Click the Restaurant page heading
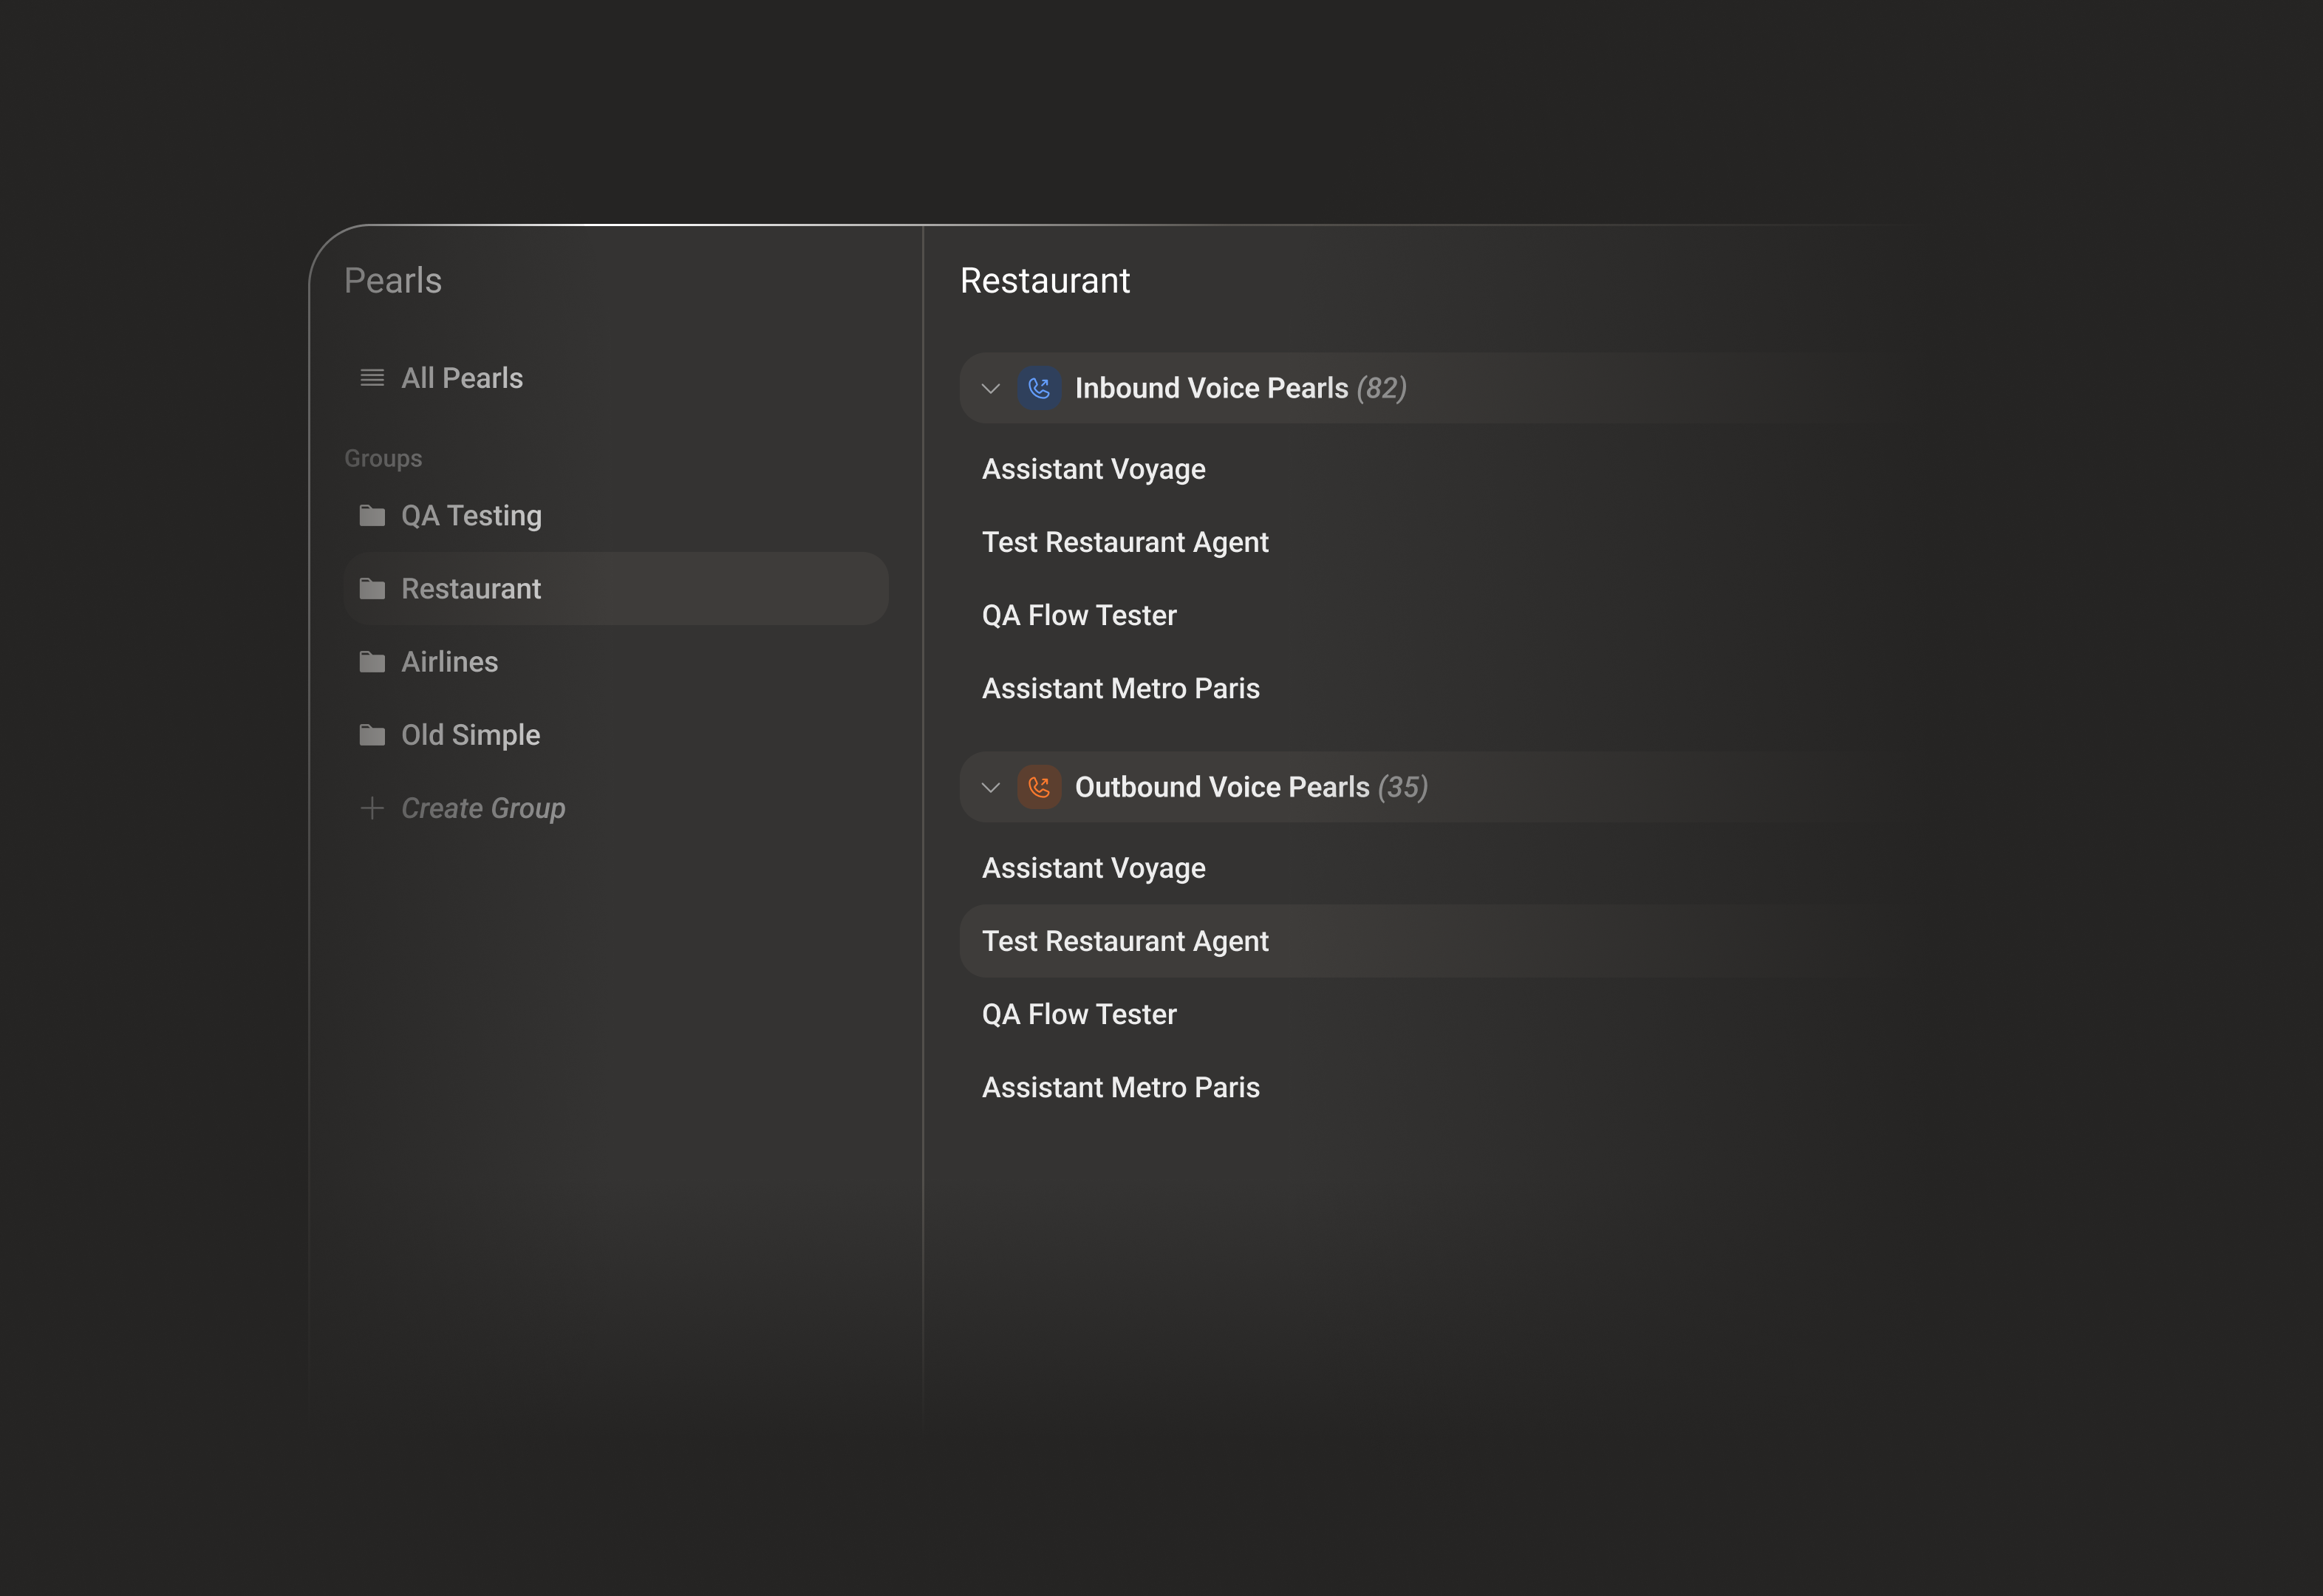 point(1045,281)
